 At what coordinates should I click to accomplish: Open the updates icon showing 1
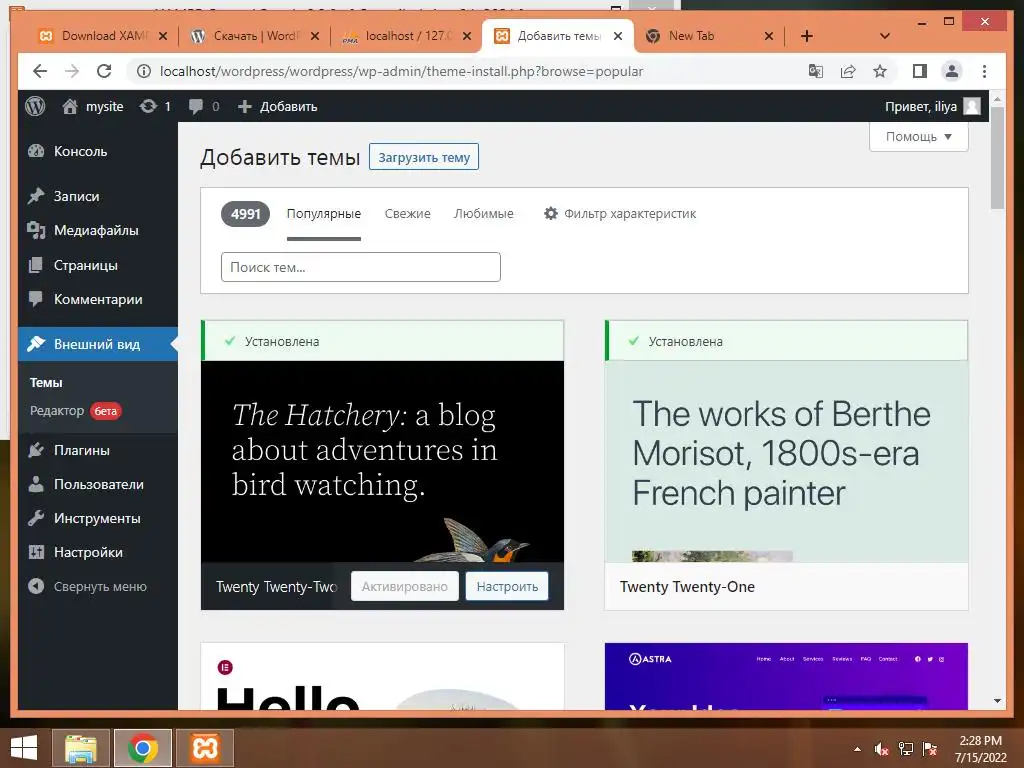[x=155, y=106]
